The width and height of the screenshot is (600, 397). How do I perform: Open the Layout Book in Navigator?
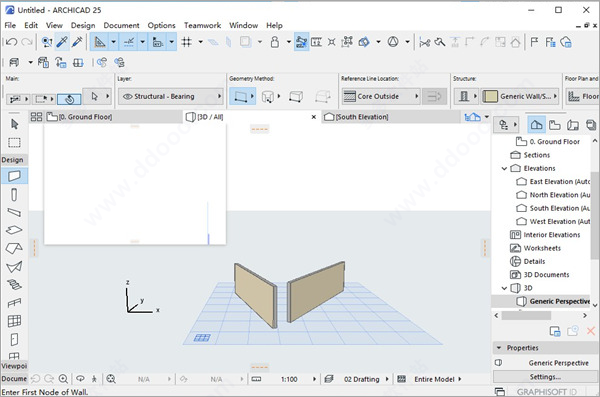(573, 125)
